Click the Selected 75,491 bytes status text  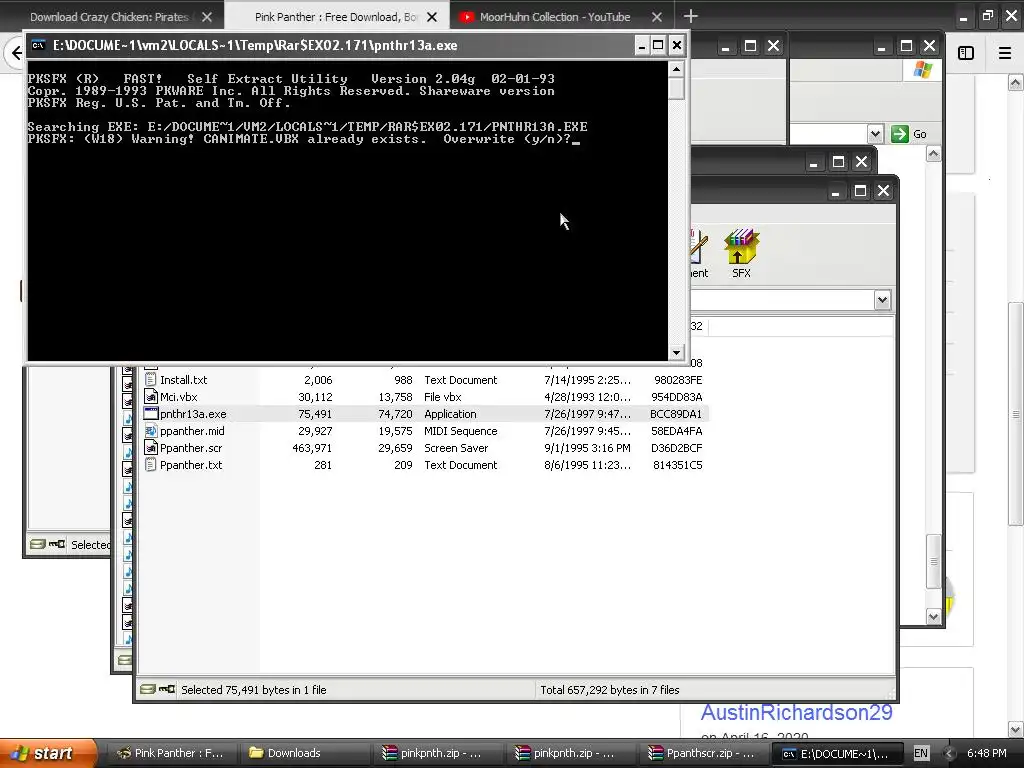click(253, 690)
